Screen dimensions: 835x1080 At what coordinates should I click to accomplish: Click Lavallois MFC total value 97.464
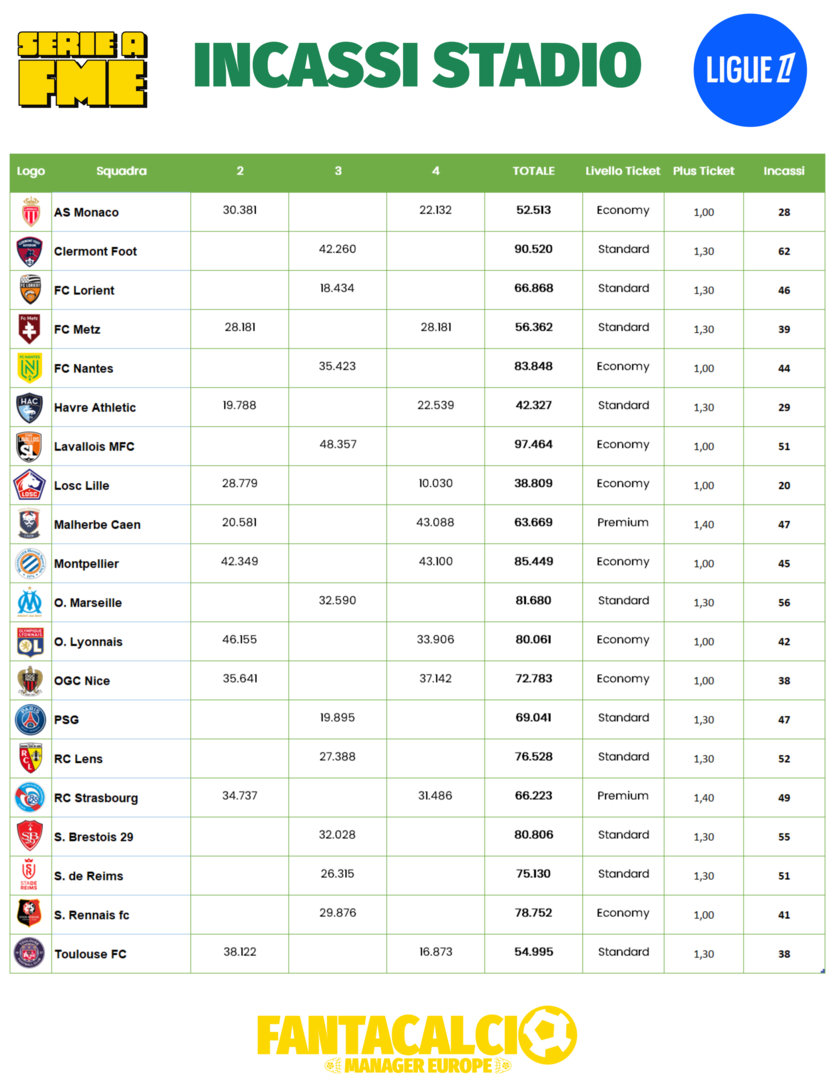point(533,445)
